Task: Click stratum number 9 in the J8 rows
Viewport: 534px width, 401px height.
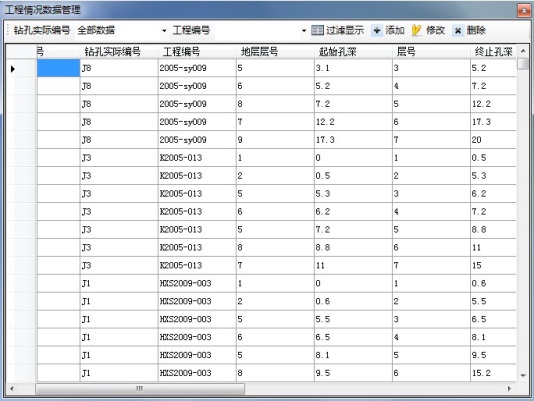Action: pos(275,140)
